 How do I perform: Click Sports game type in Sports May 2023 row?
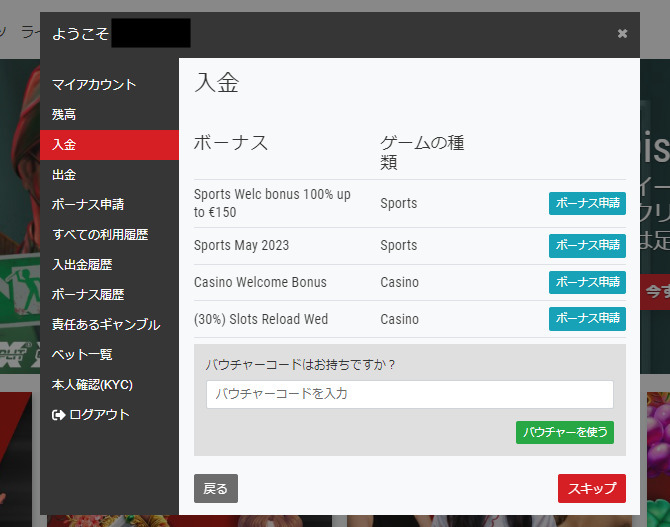point(399,246)
